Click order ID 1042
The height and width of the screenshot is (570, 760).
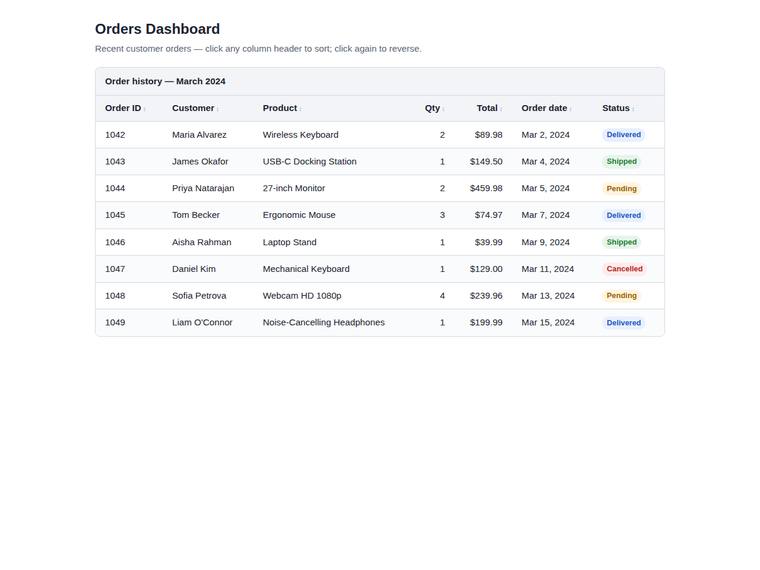coord(115,135)
